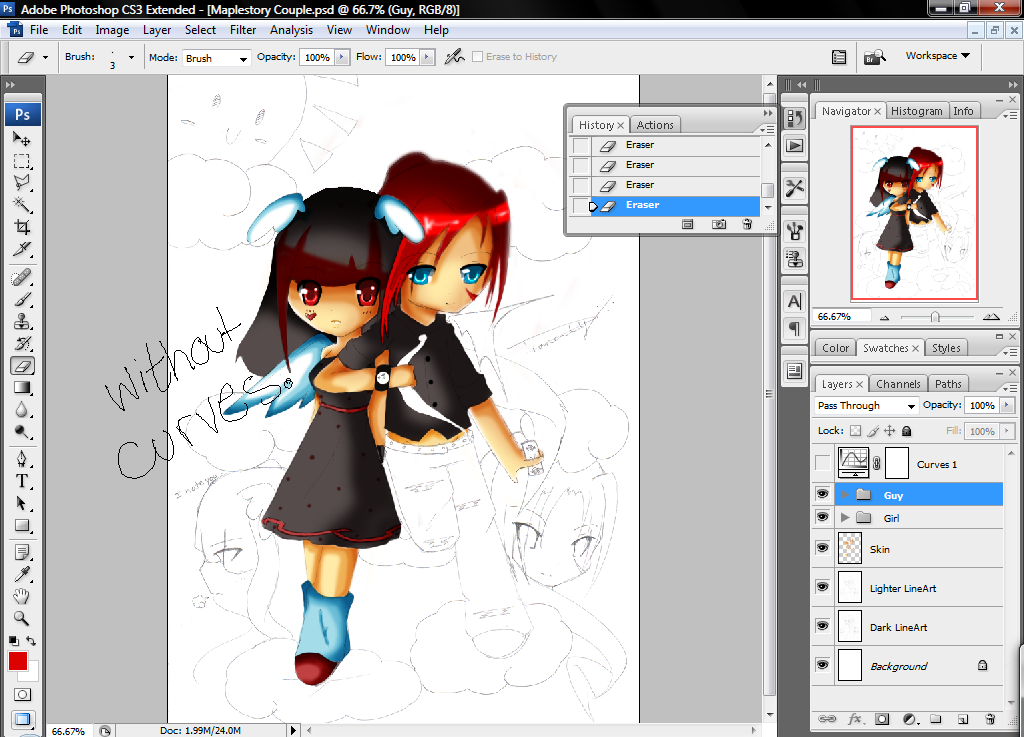This screenshot has width=1024, height=737.
Task: Expand the Guy layer group
Action: 845,495
